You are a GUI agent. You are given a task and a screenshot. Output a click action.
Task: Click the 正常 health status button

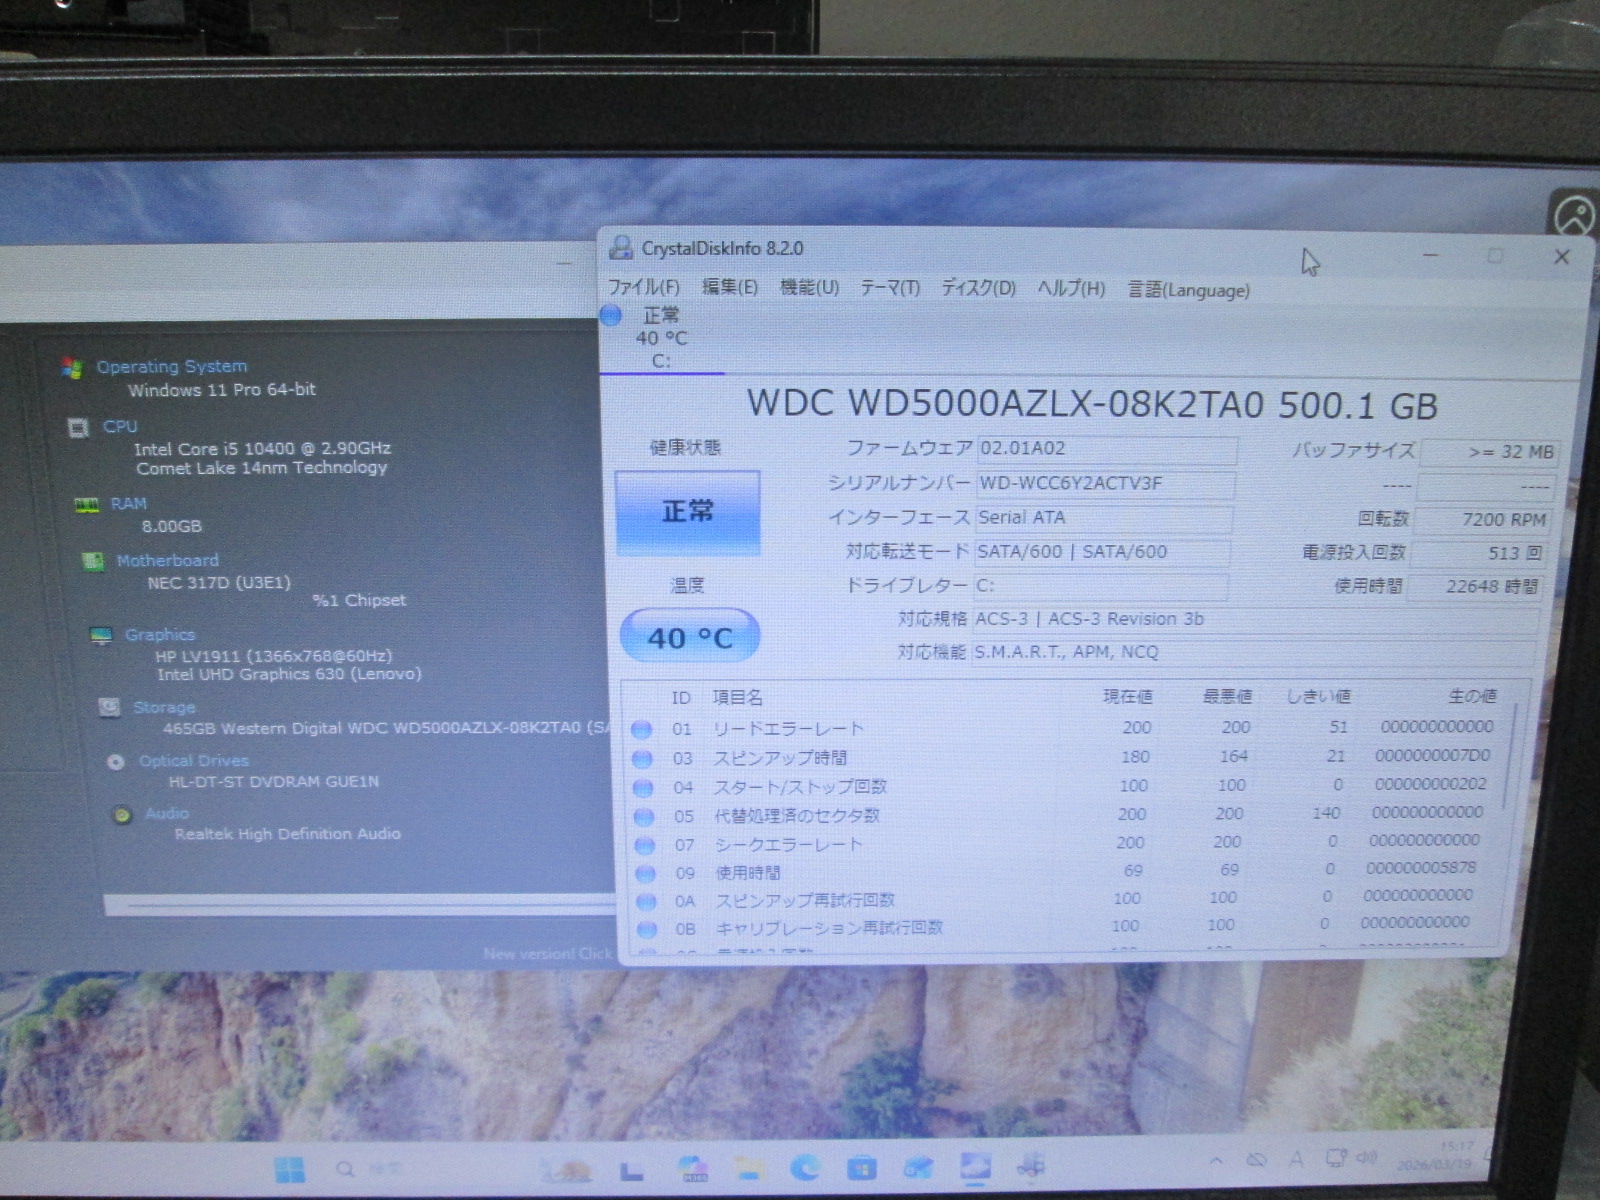[x=688, y=512]
